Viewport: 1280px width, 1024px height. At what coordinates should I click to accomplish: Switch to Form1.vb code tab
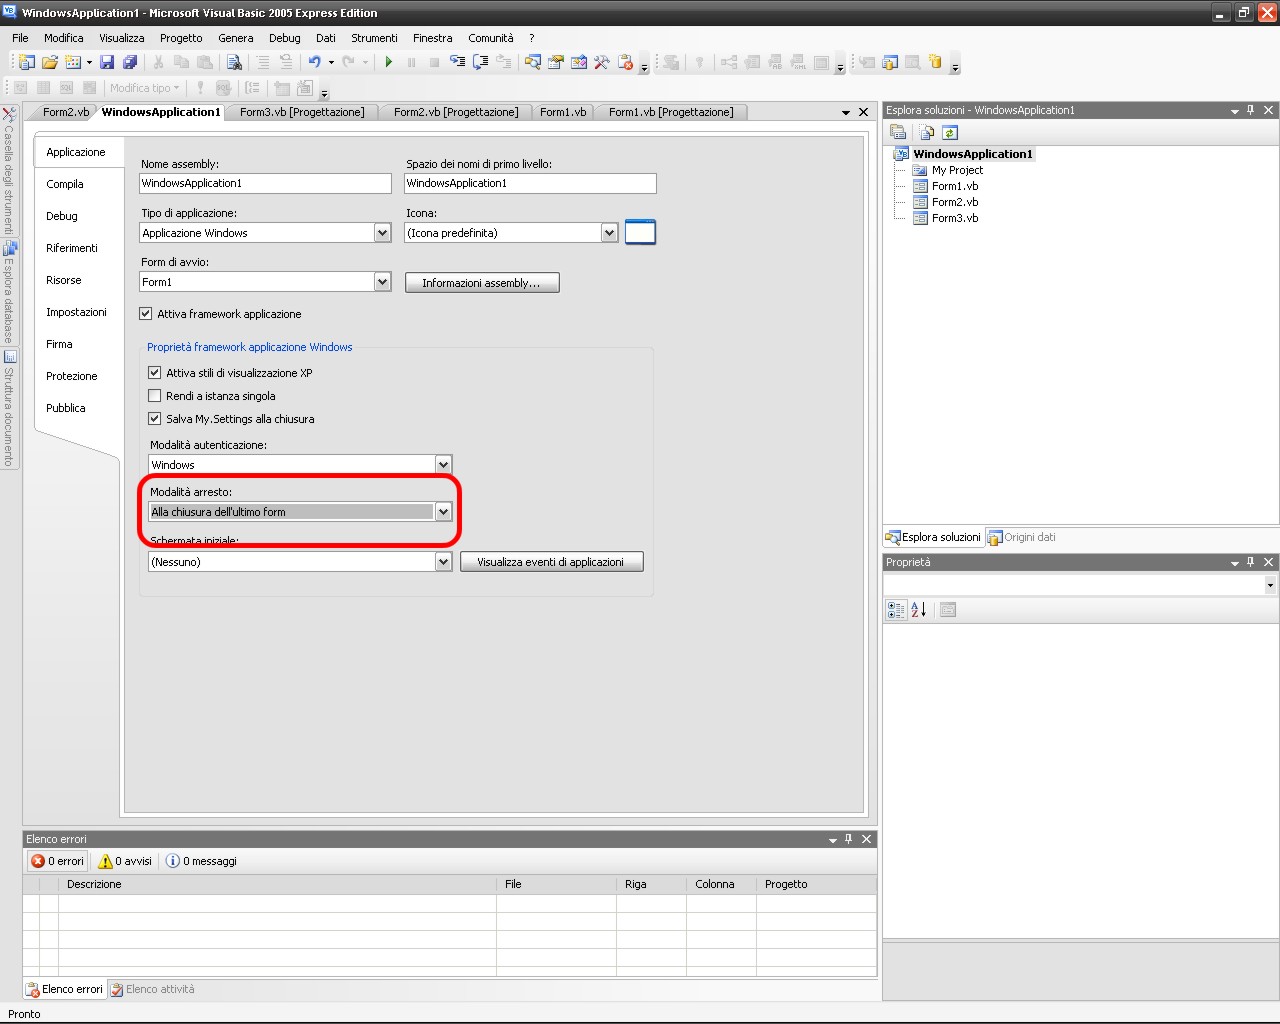[563, 112]
